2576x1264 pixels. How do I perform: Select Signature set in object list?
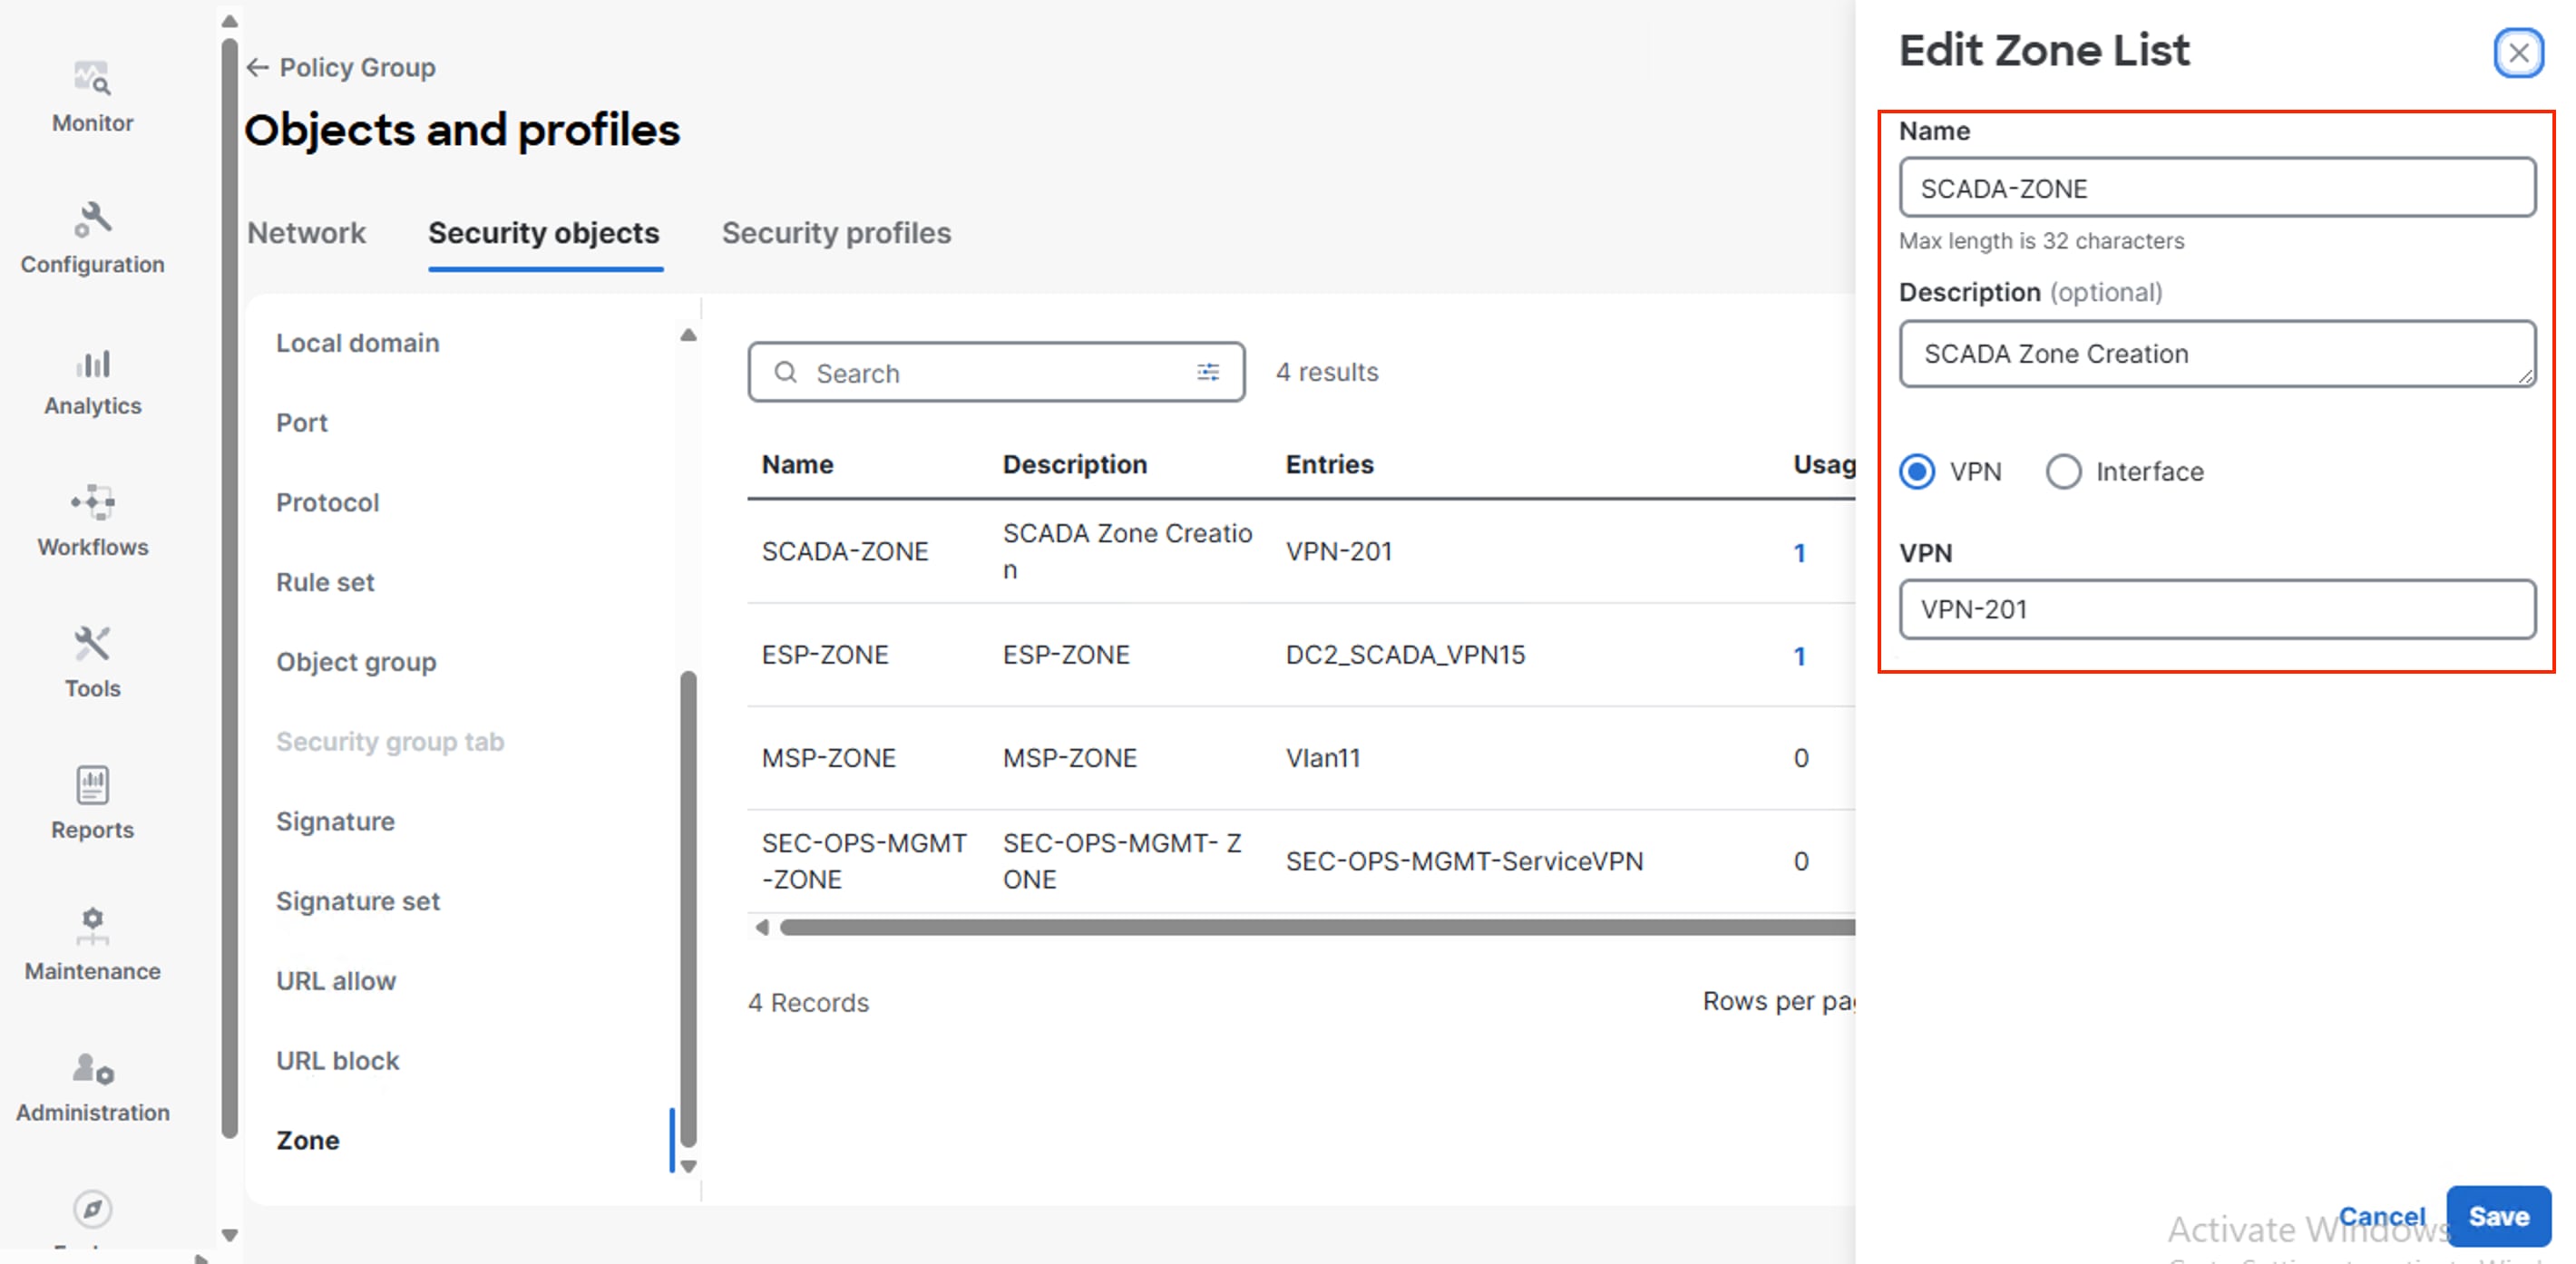(x=357, y=902)
